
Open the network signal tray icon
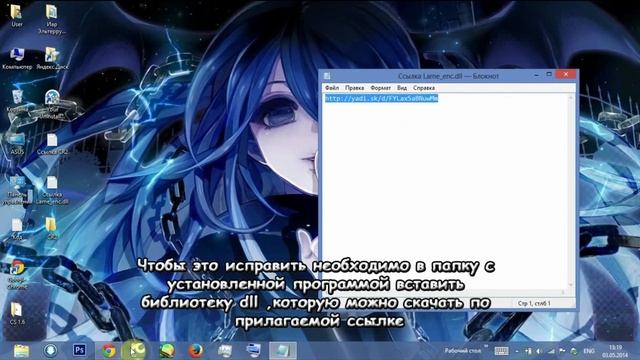click(551, 351)
